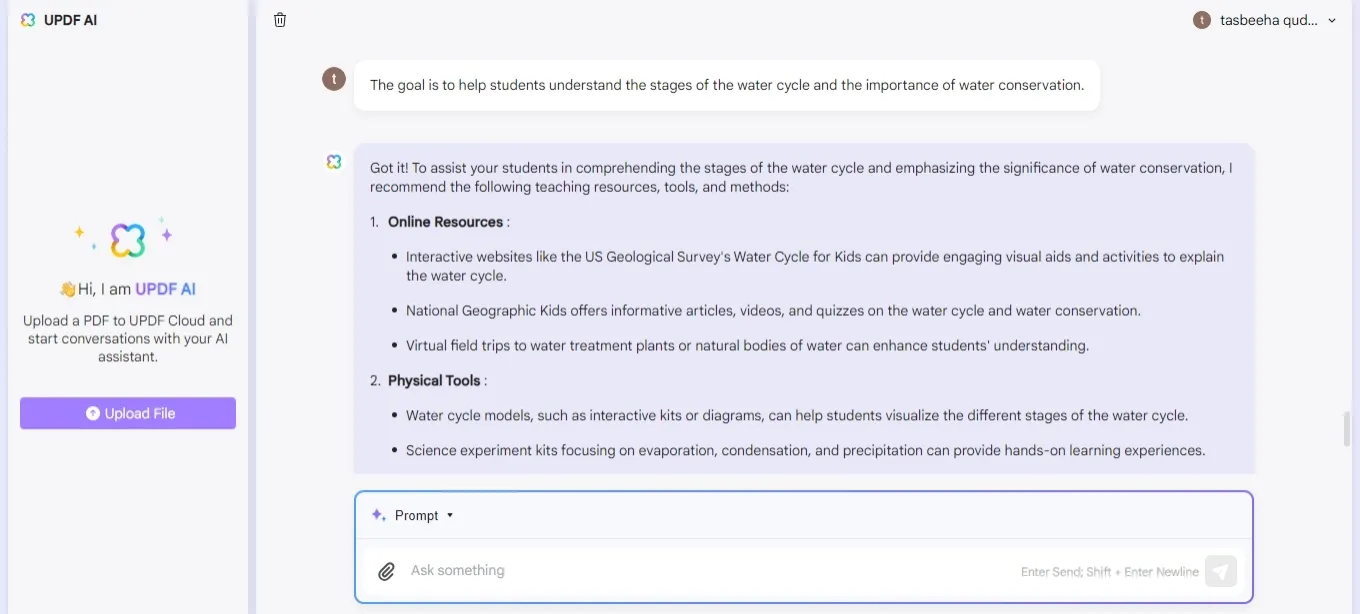1360x614 pixels.
Task: Click the UPDF AI avatar beside the response
Action: coord(334,161)
